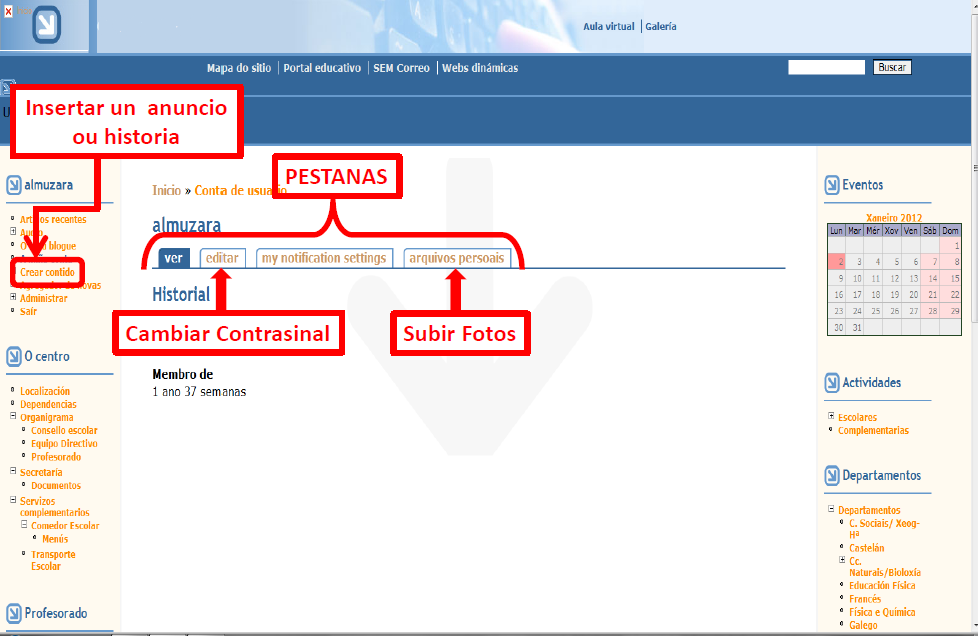The image size is (978, 636).
Task: Click the Departamentos block icon
Action: tap(832, 476)
